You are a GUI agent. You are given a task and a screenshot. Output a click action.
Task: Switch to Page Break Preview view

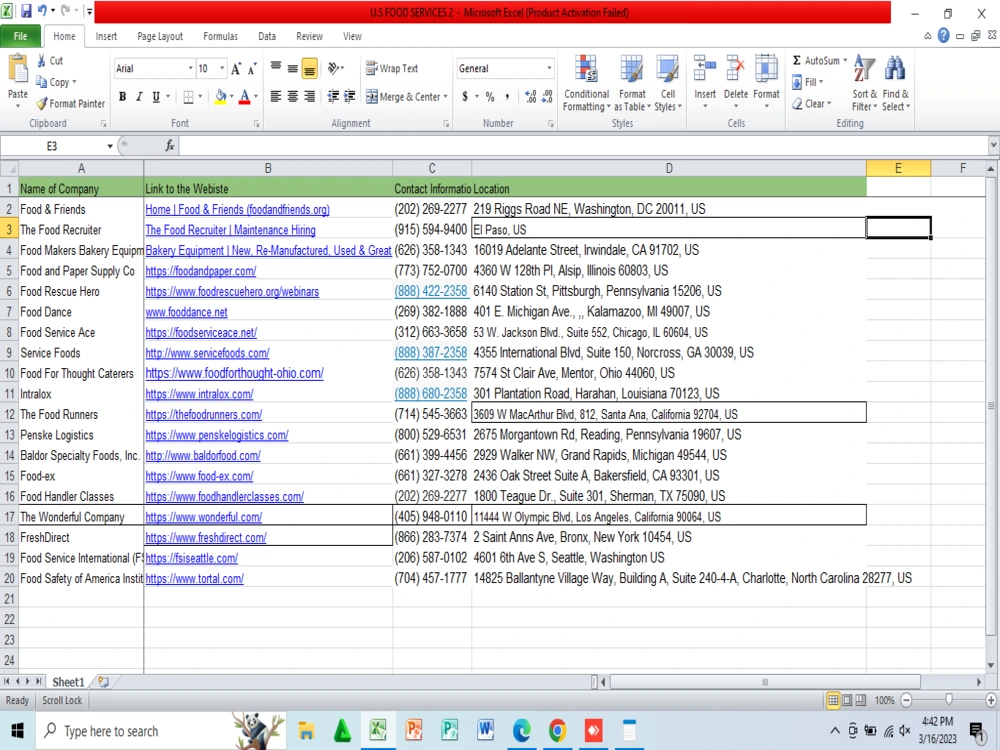861,700
